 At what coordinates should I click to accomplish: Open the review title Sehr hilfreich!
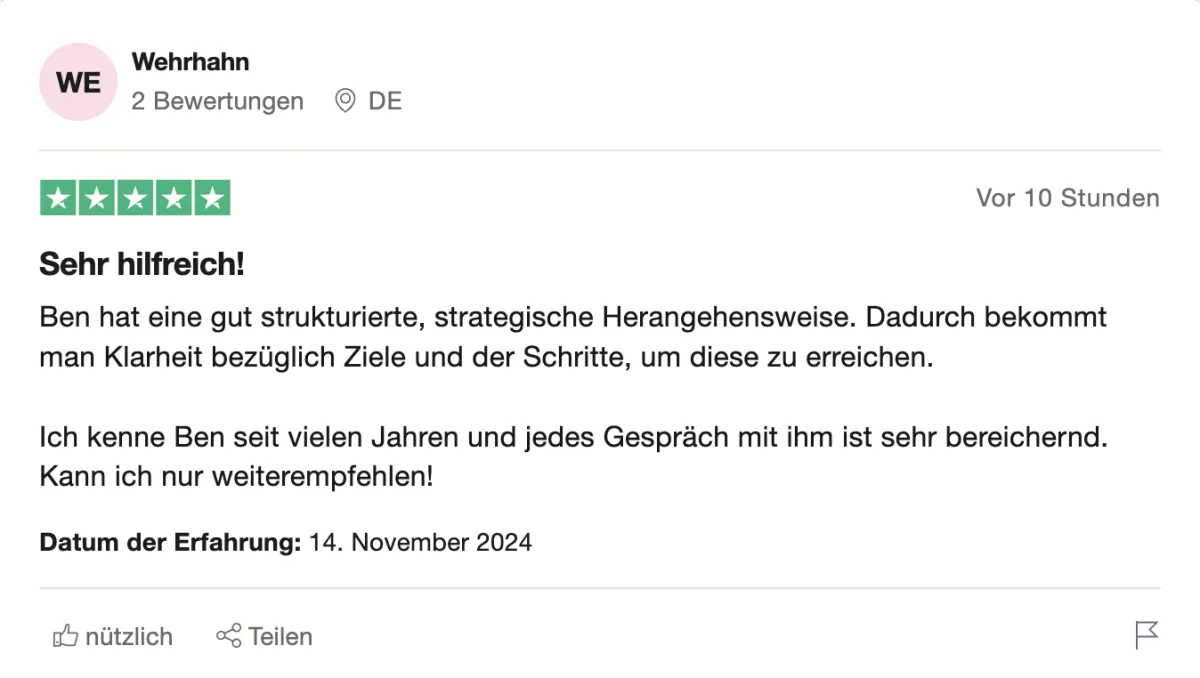tap(142, 265)
